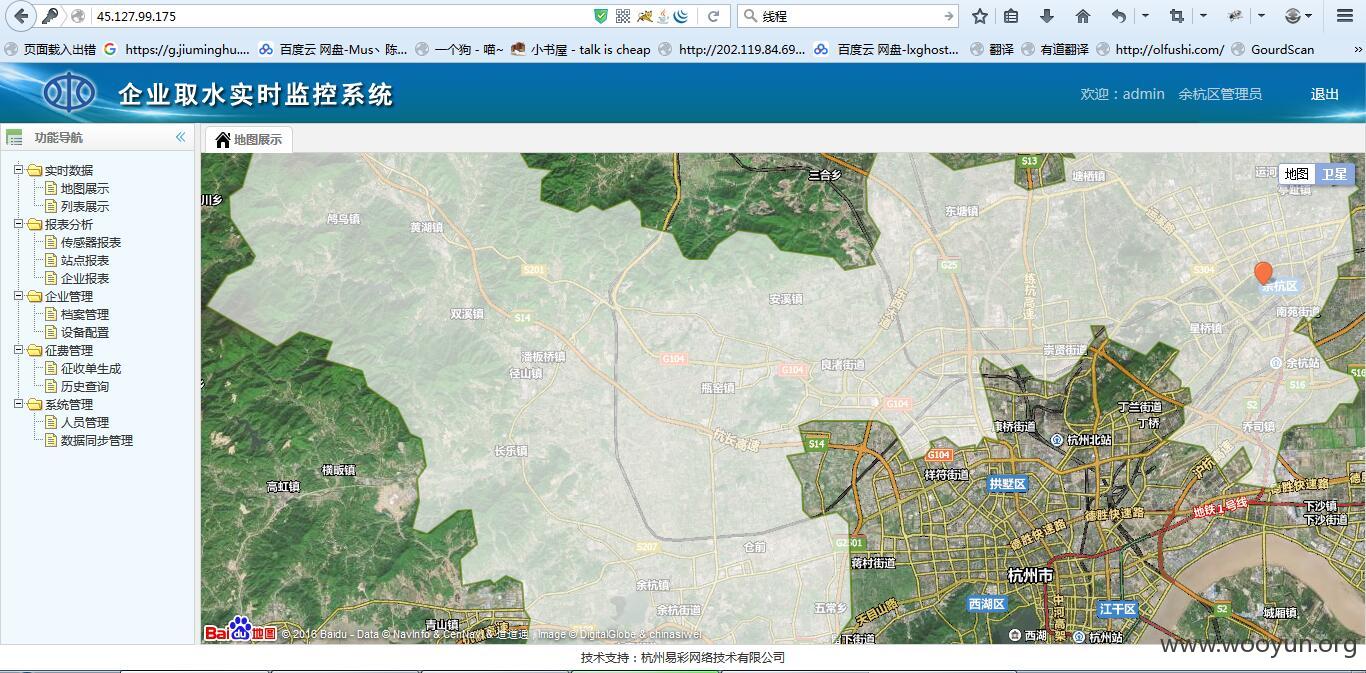Click the Tomcat icon in the address bar
Screen dimensions: 1366x673
[645, 16]
